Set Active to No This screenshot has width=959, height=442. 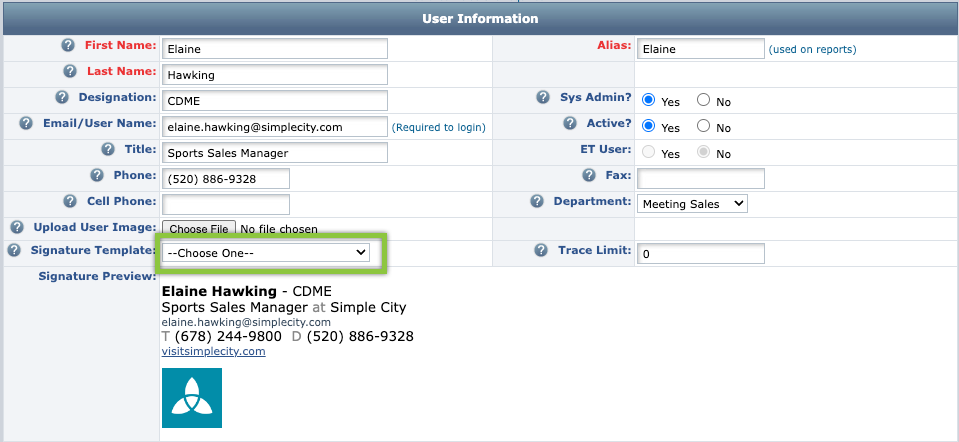tap(703, 126)
